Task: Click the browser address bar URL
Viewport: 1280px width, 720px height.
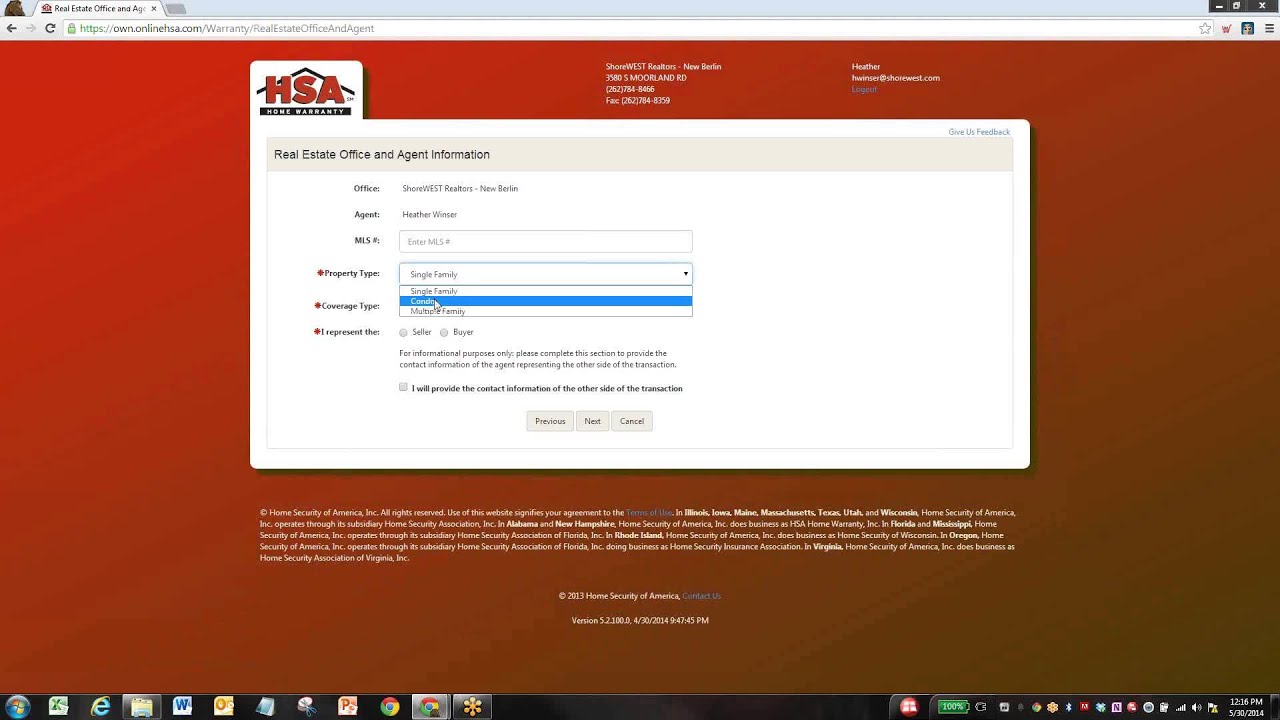Action: coord(227,28)
